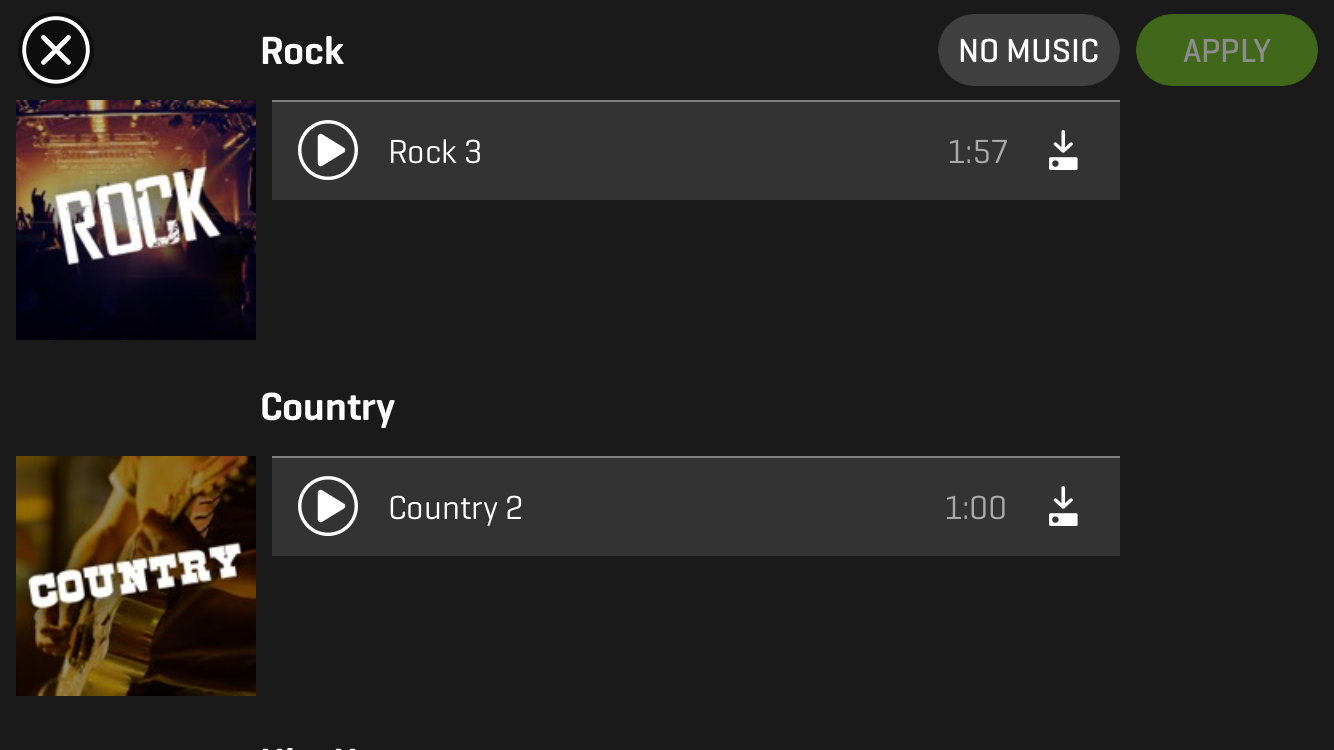Select the Rock 3 track name

435,152
